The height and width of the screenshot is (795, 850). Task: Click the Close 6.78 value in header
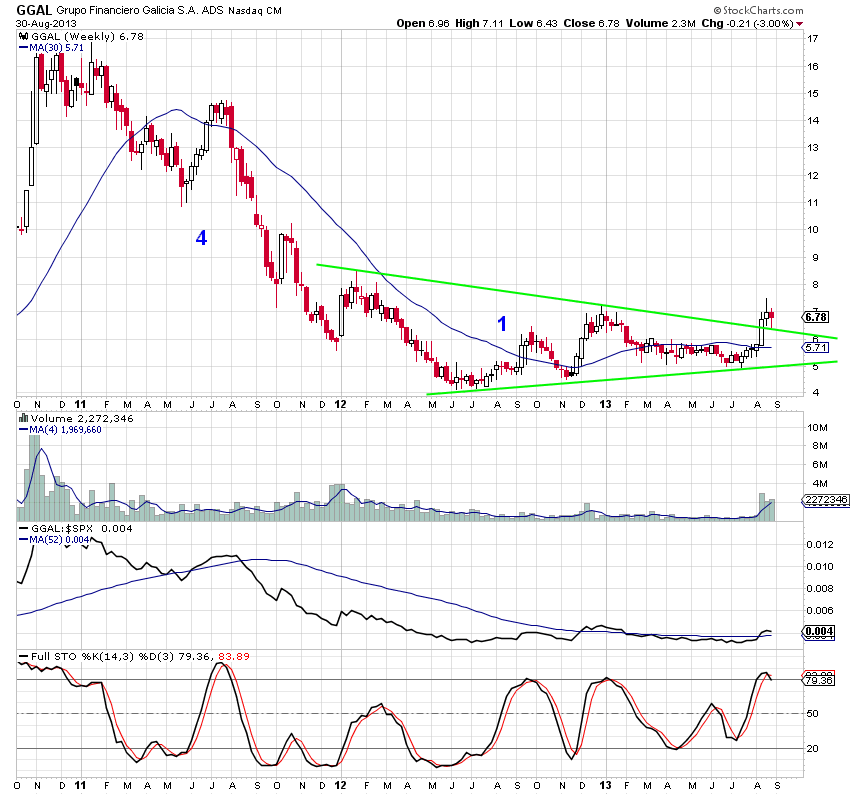(x=591, y=23)
